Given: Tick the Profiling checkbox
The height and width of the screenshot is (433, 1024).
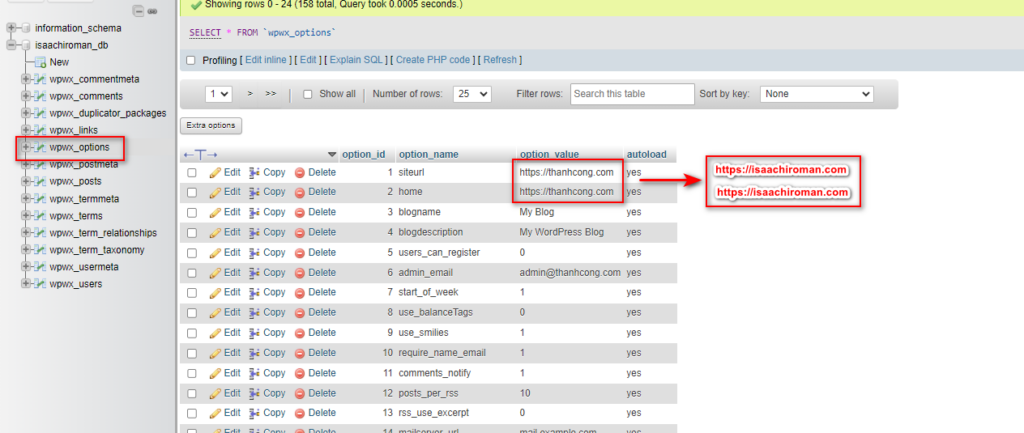Looking at the screenshot, I should 191,60.
